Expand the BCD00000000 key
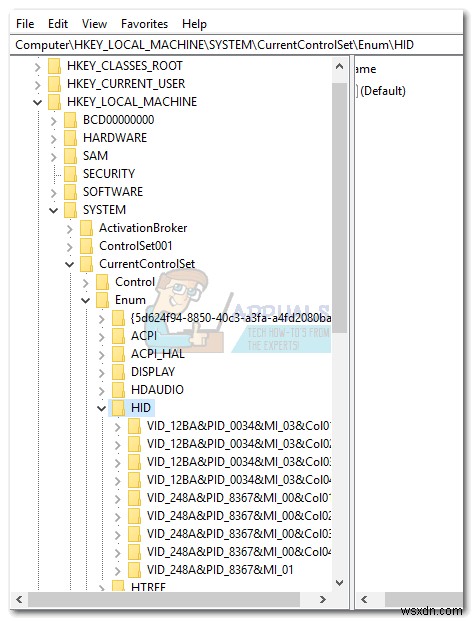Image resolution: width=474 pixels, height=621 pixels. tap(53, 120)
